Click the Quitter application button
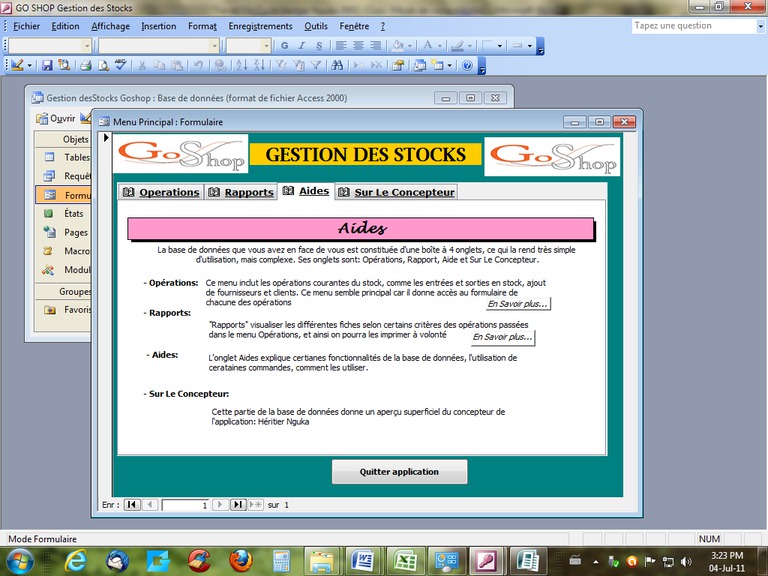The image size is (768, 576). (x=399, y=471)
